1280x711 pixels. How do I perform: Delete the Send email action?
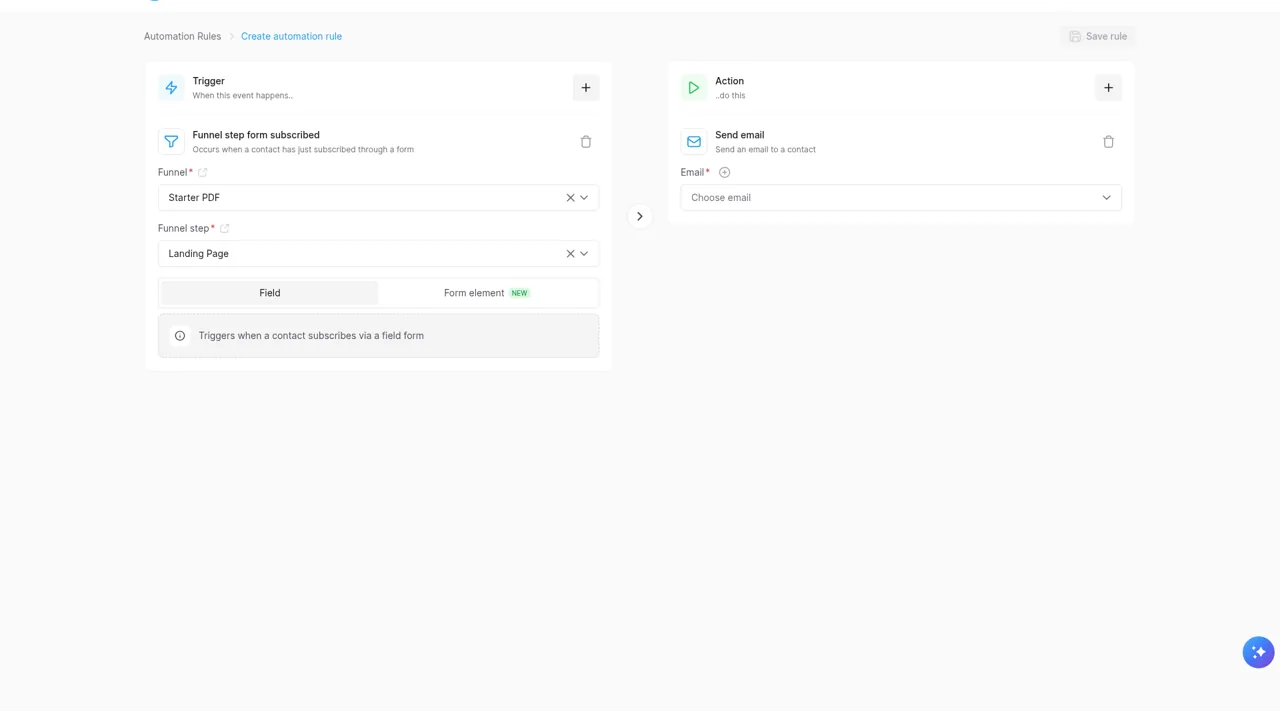click(x=1108, y=142)
